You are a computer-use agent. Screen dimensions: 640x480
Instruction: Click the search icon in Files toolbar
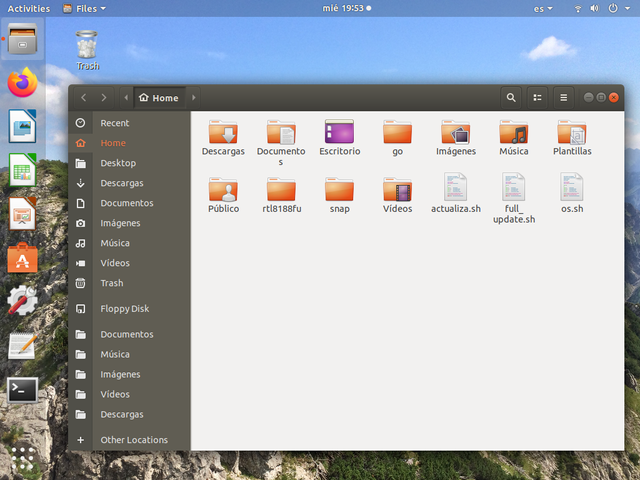(511, 98)
